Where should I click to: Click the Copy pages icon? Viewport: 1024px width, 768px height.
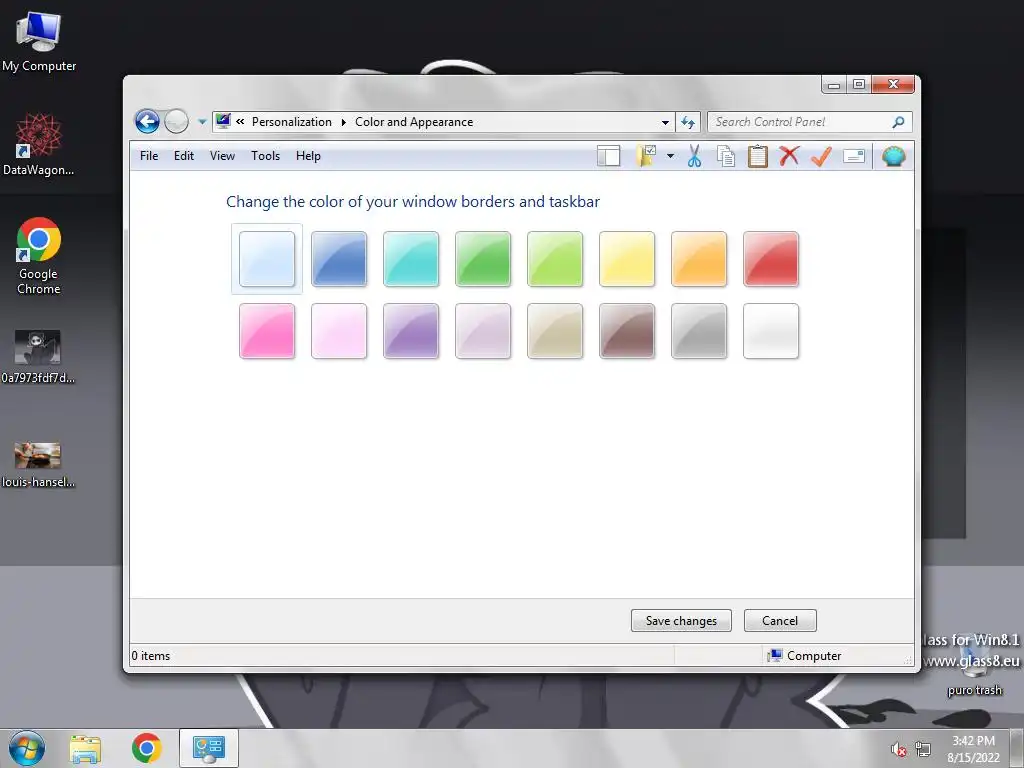click(726, 156)
